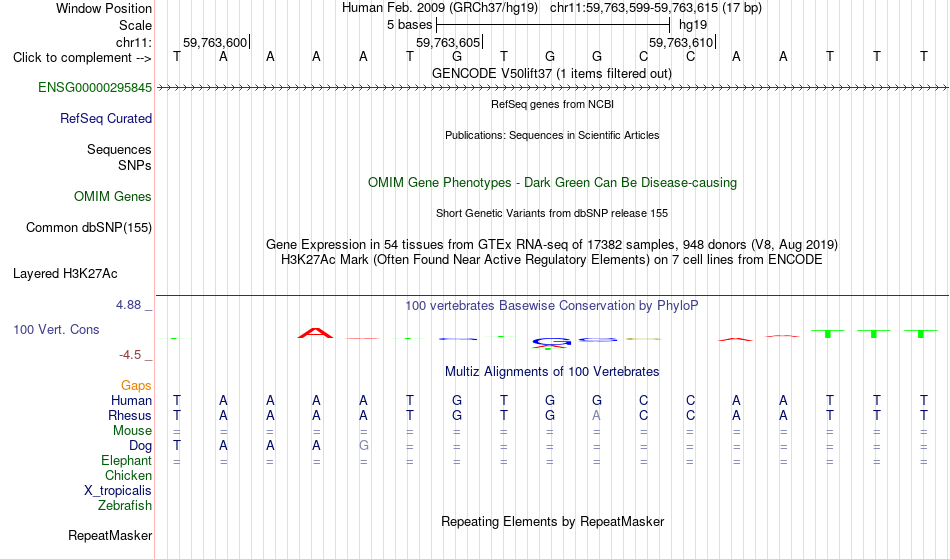Click '100 vertebrates Basewise Conservation by PhyloP' title
The width and height of the screenshot is (950, 559).
click(x=552, y=305)
